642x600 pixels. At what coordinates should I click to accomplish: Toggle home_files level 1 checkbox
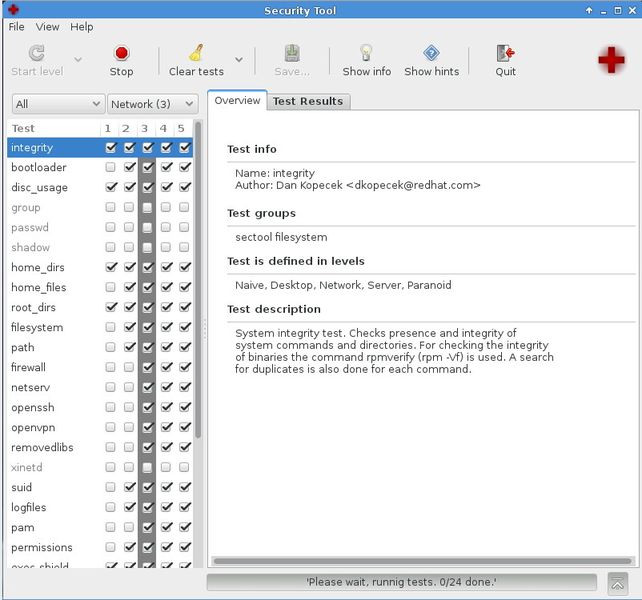click(110, 287)
